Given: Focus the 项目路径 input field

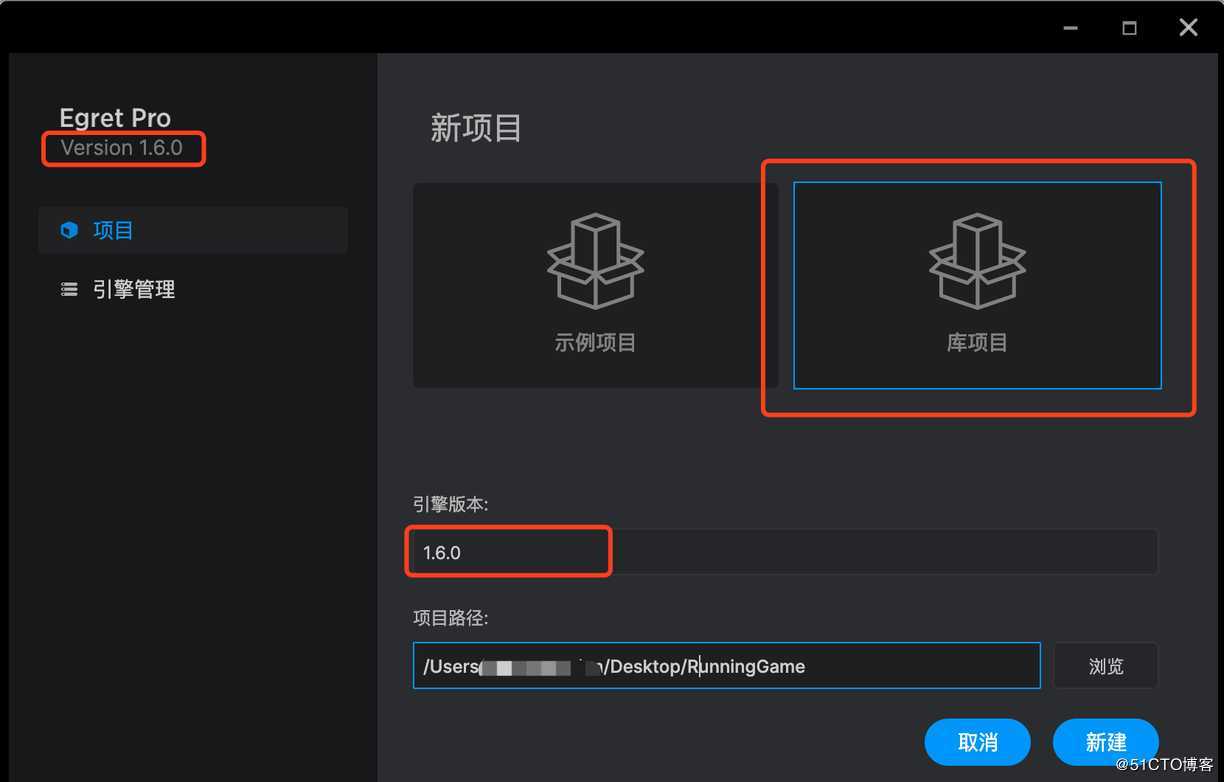Looking at the screenshot, I should [726, 666].
